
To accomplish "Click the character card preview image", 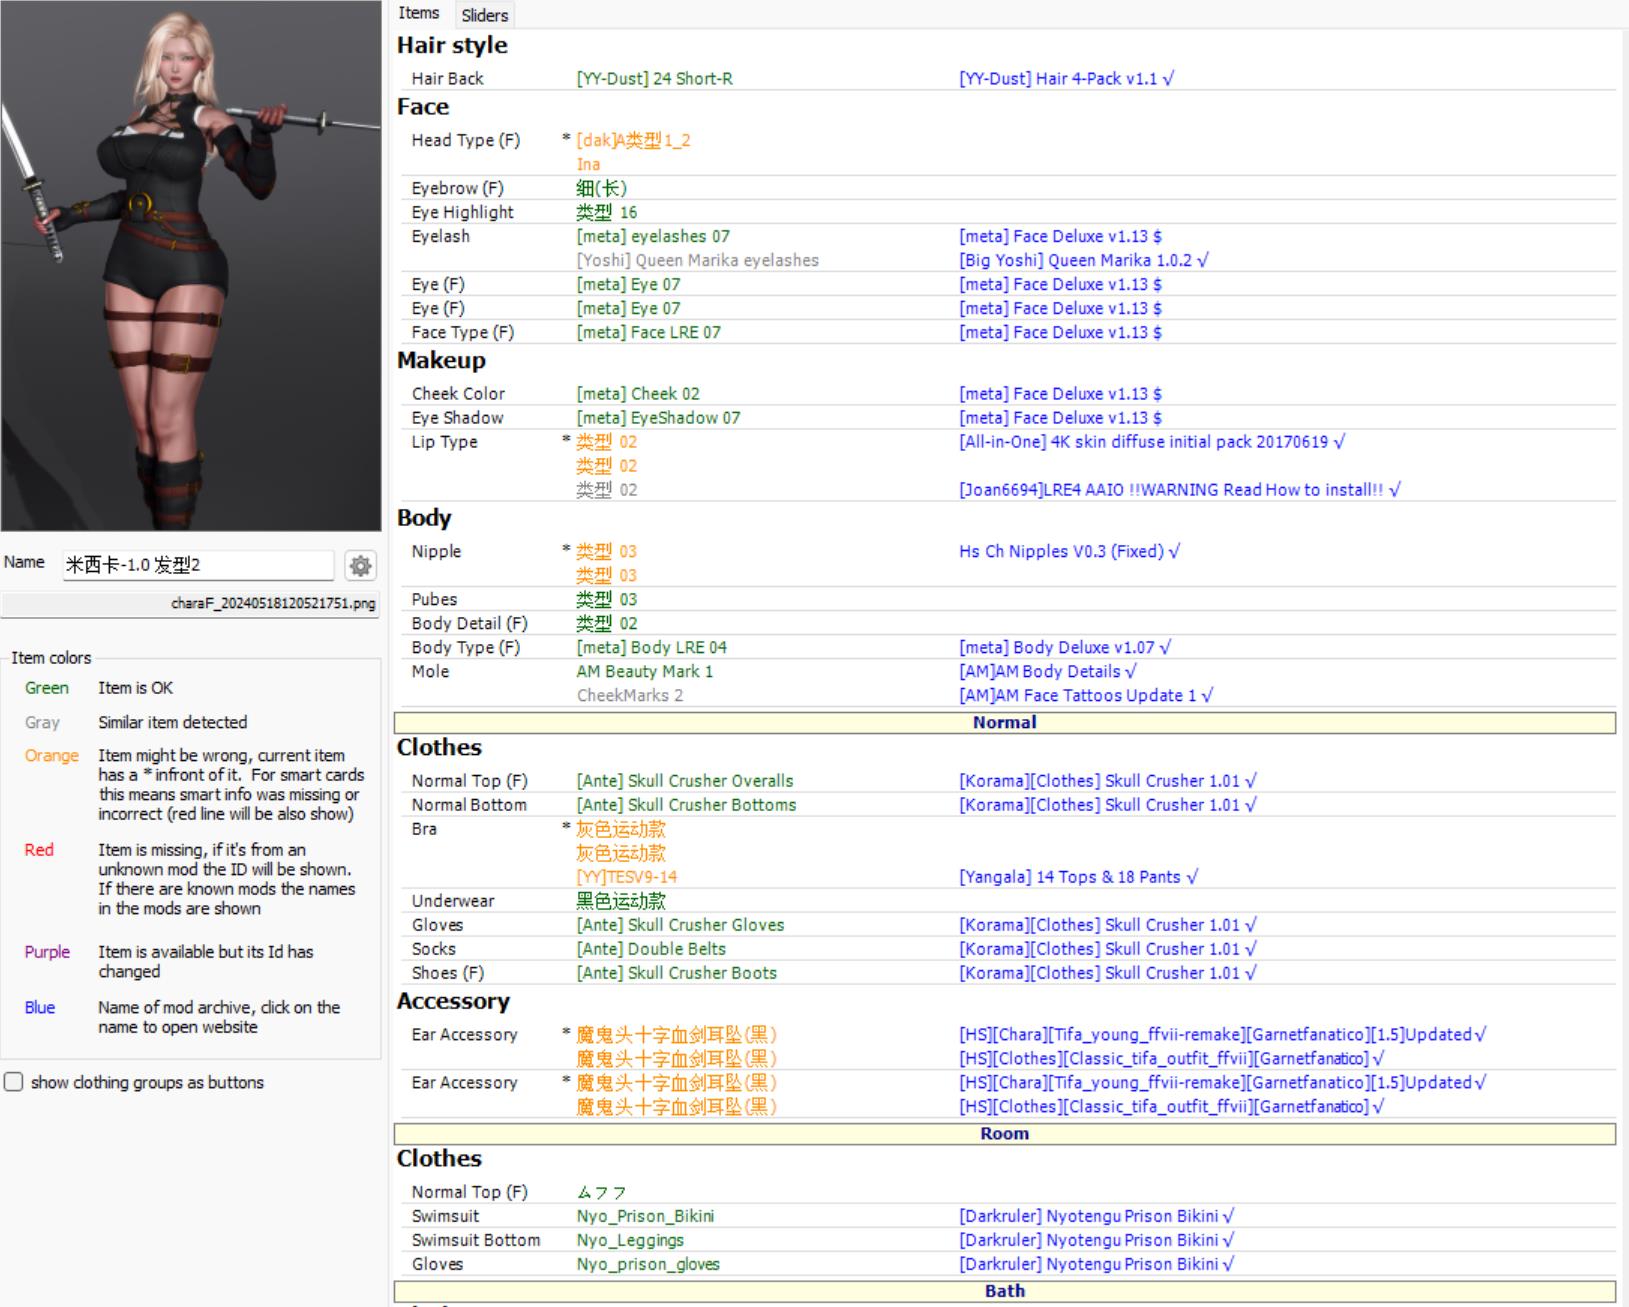I will [x=190, y=265].
